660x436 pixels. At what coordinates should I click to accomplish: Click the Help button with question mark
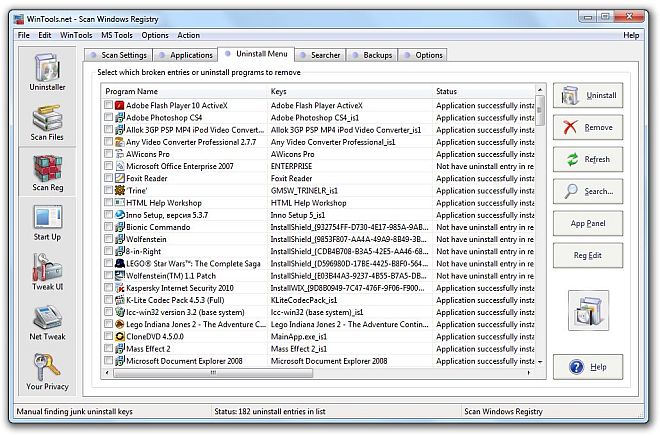point(588,367)
